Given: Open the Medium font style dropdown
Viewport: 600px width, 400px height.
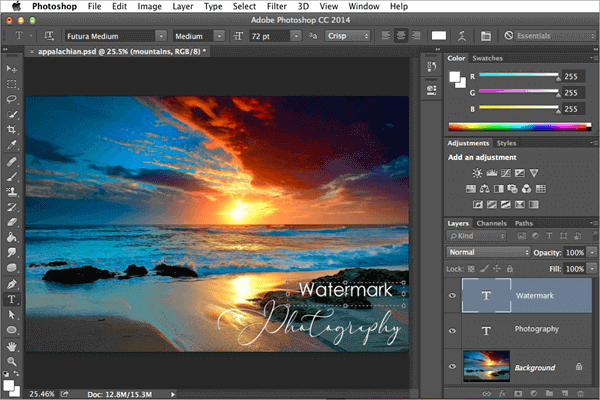Looking at the screenshot, I should tap(219, 36).
